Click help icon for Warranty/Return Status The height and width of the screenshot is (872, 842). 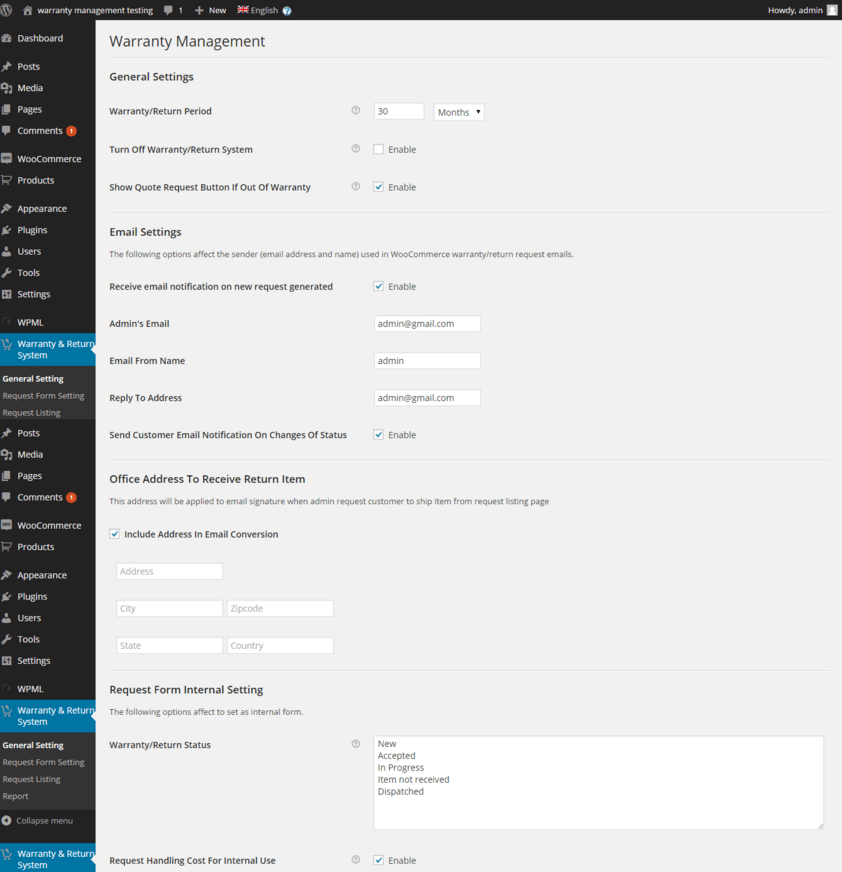(356, 744)
